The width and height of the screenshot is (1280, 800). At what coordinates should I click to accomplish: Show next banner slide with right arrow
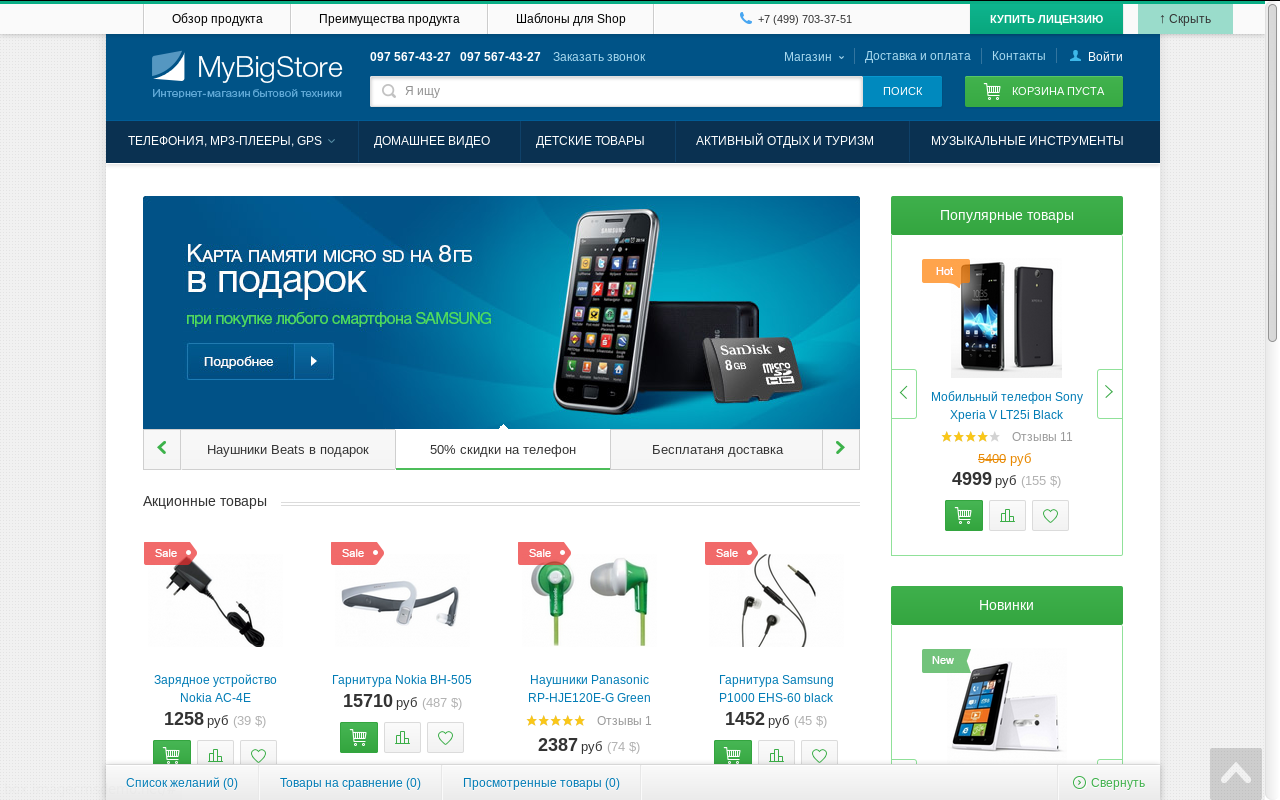click(841, 449)
